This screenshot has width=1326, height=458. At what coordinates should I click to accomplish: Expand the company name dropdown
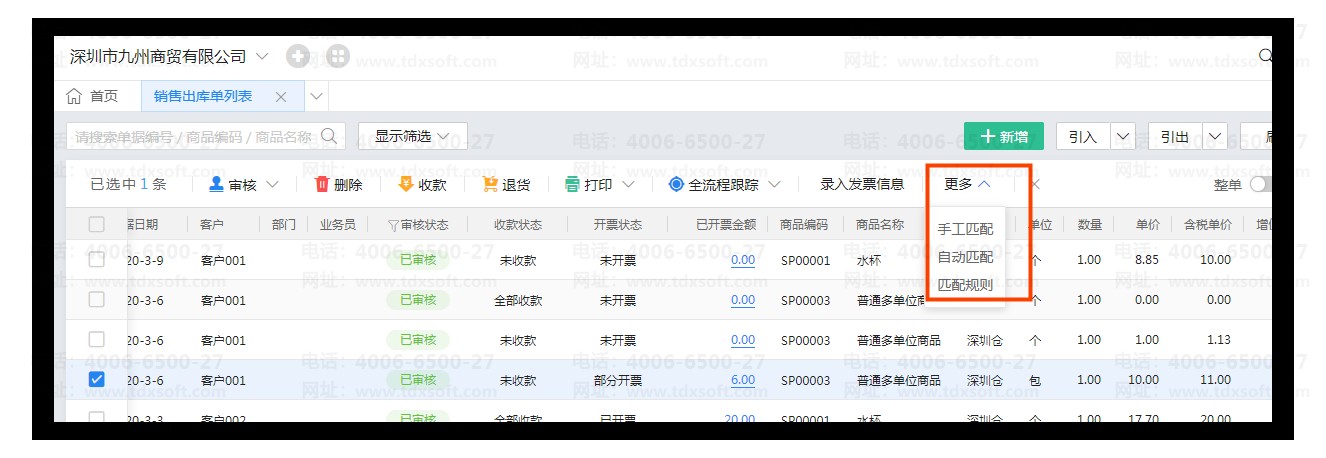click(262, 57)
